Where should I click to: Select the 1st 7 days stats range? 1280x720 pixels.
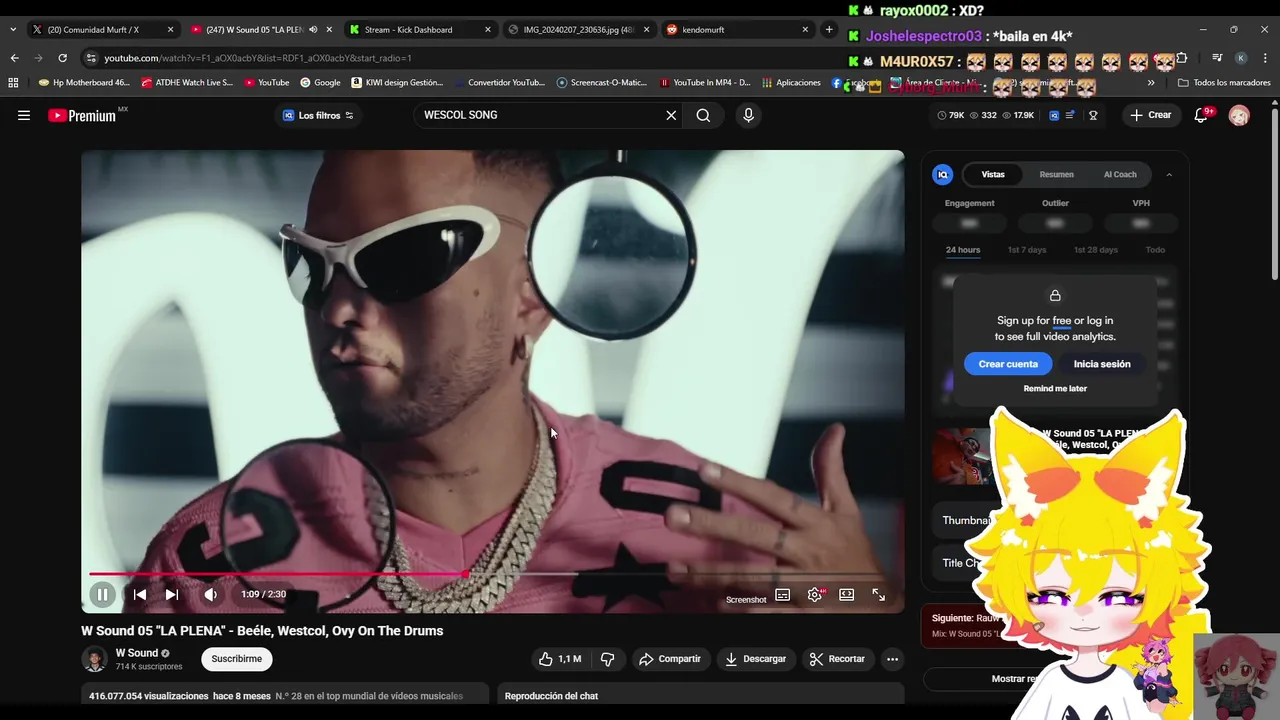tap(1027, 250)
